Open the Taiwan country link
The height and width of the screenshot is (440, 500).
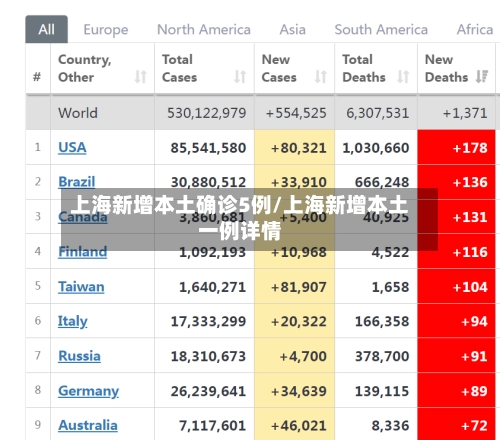point(81,287)
